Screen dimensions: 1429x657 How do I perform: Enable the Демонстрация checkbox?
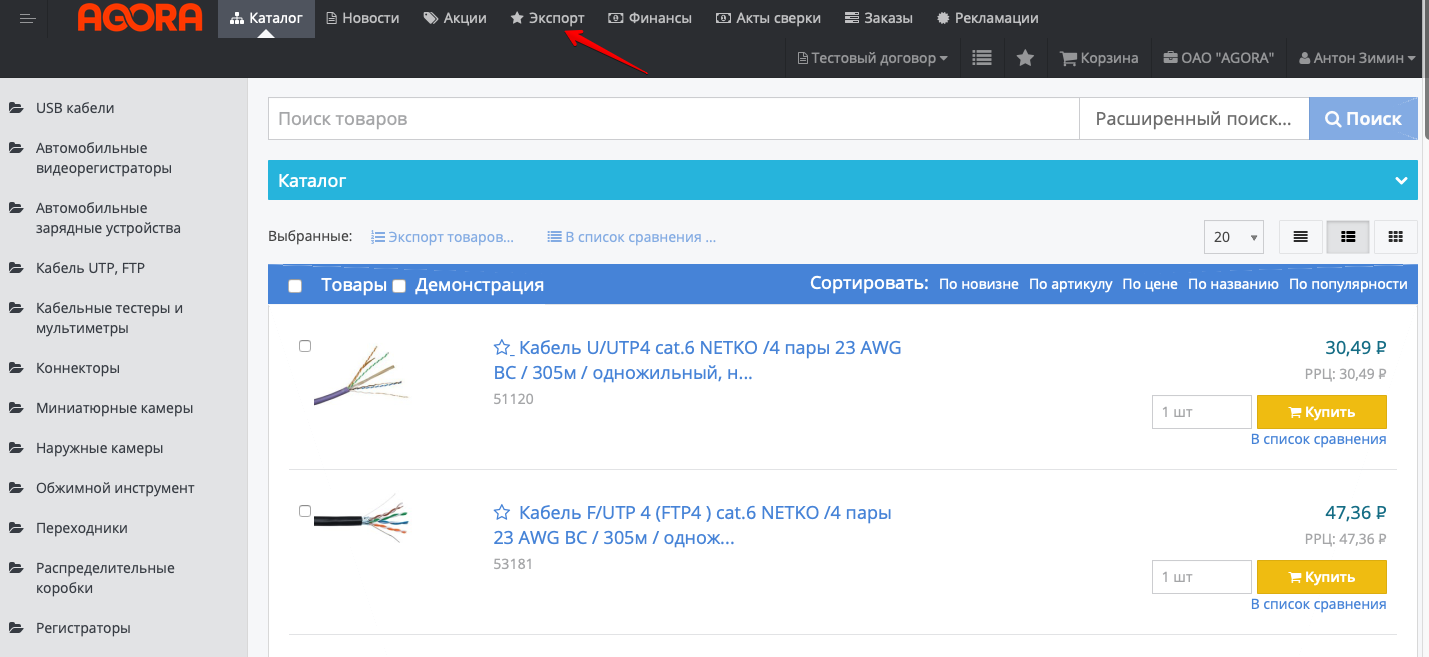tap(399, 286)
